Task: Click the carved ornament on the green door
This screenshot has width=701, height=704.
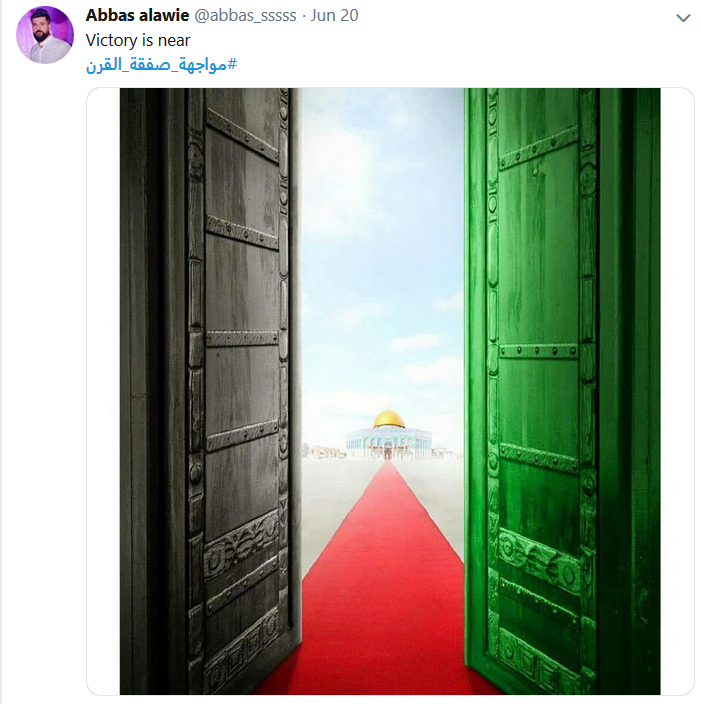Action: (539, 561)
